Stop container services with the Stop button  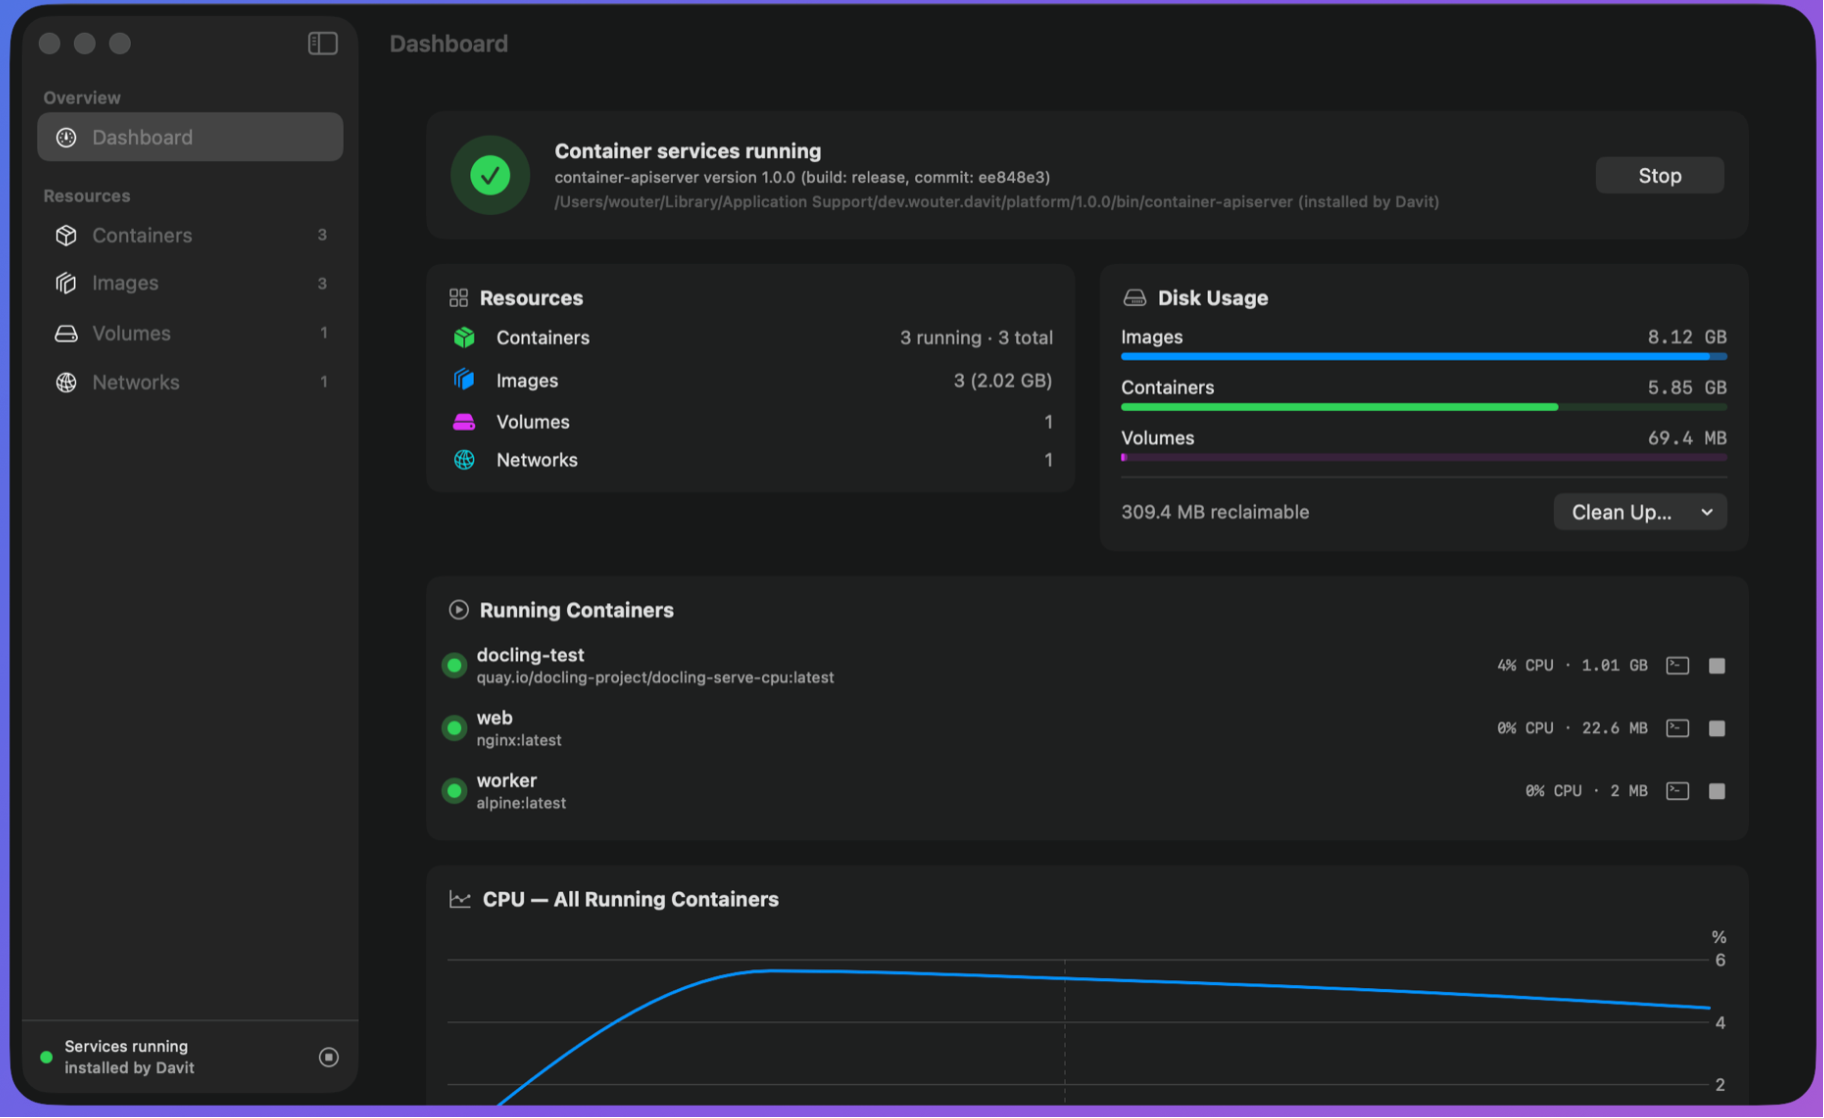(1659, 175)
